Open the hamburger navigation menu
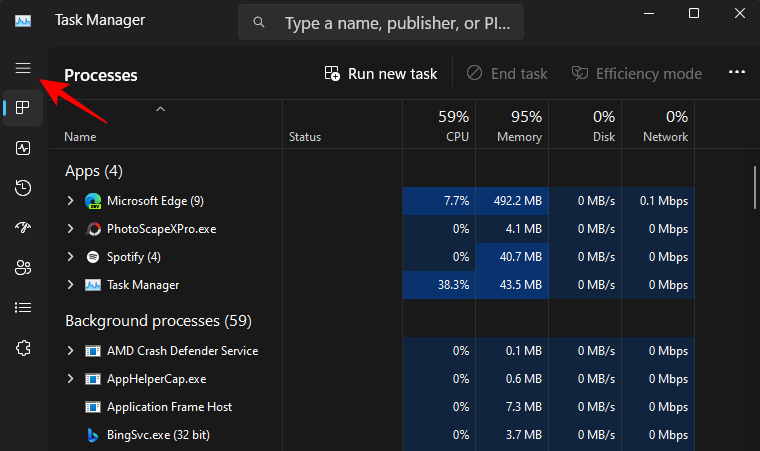760x451 pixels. [x=22, y=68]
